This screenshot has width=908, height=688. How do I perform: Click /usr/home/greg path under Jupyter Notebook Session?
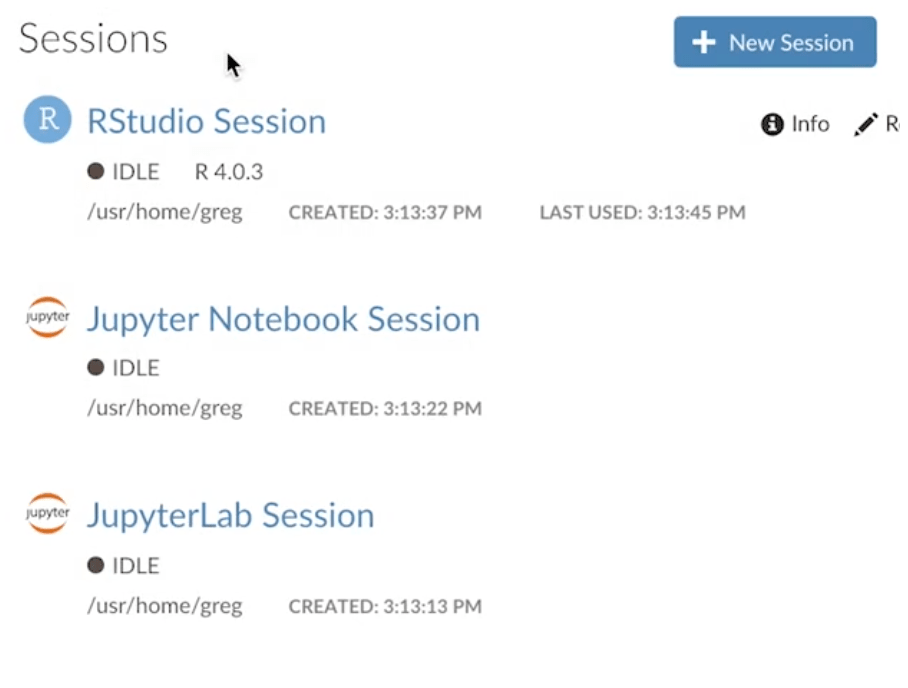pyautogui.click(x=165, y=409)
